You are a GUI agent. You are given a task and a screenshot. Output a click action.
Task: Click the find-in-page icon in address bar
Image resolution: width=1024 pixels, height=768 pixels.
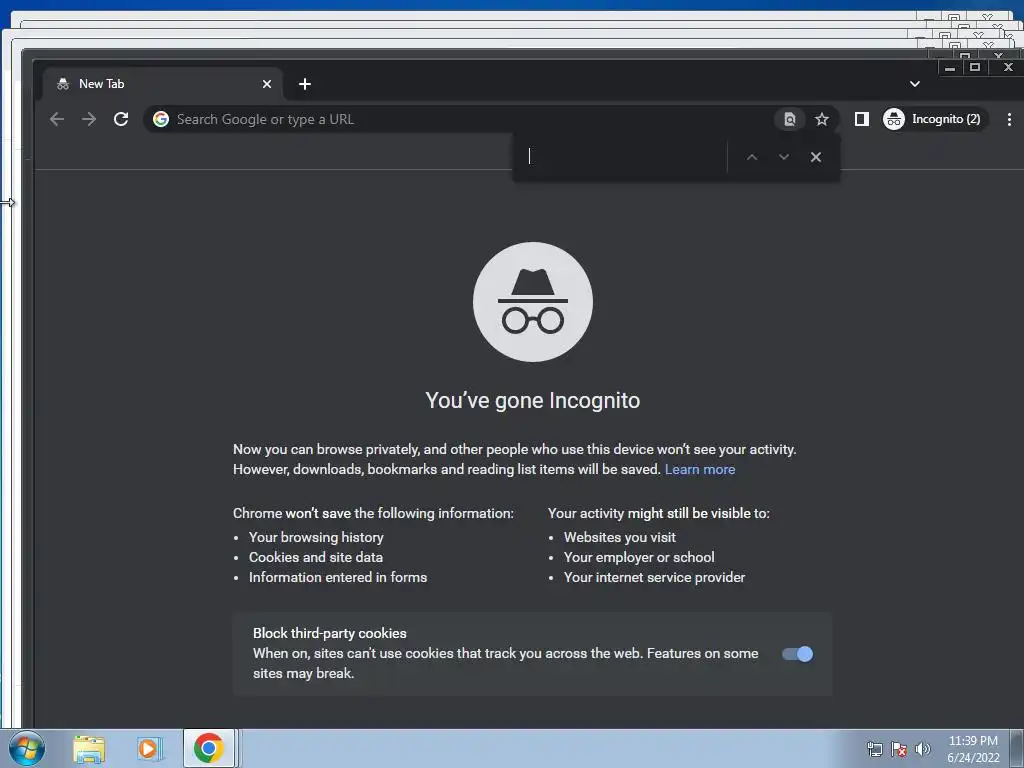tap(790, 119)
